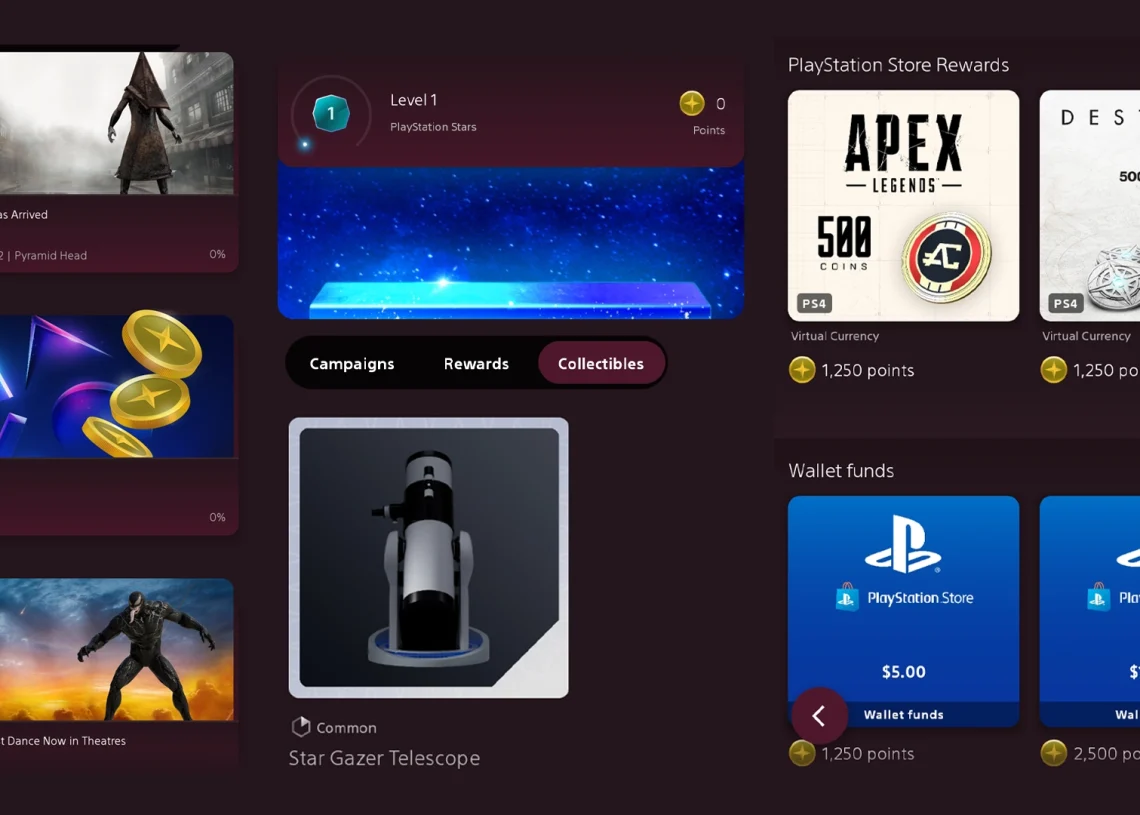Click the coin icon next to Apex 1,250 points
Viewport: 1140px width, 815px height.
(802, 370)
